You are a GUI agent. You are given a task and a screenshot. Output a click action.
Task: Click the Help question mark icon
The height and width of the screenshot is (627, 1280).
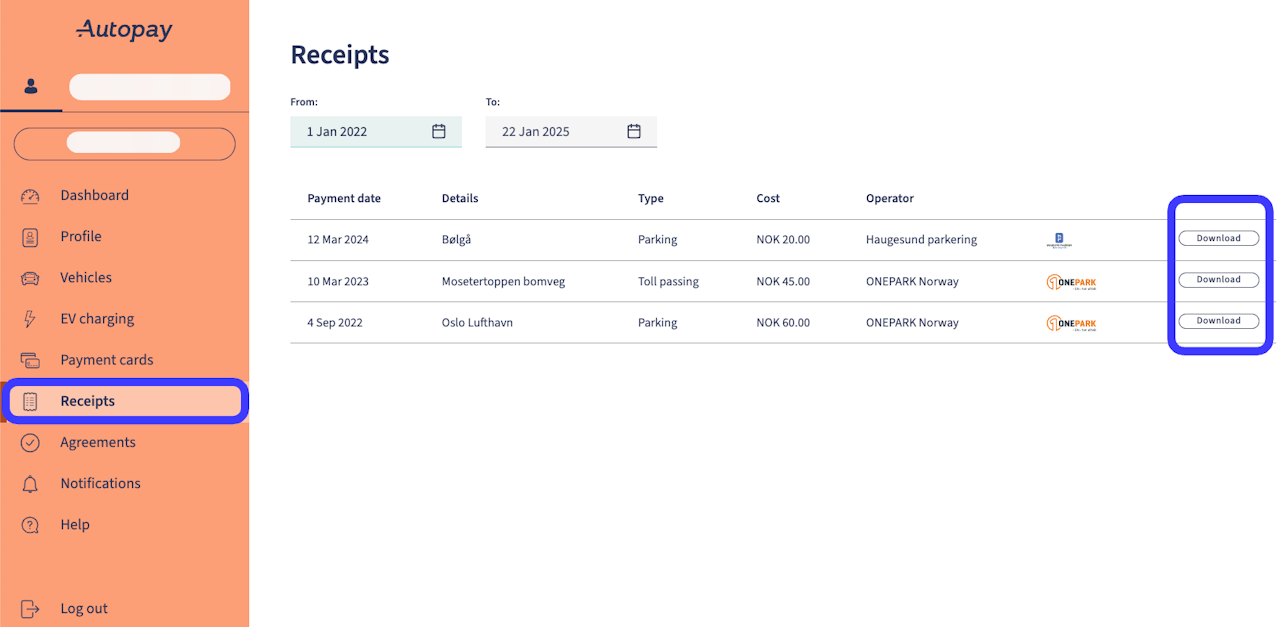pos(30,525)
